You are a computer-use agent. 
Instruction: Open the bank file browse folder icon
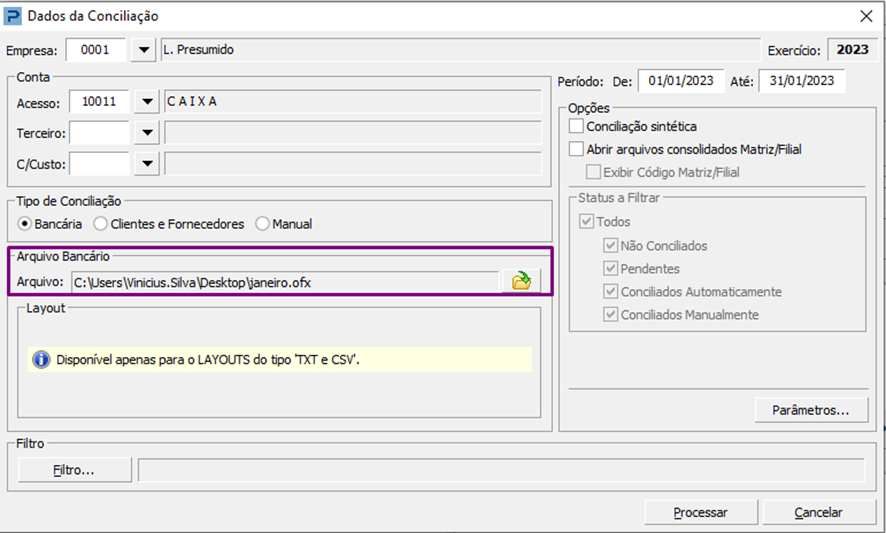(521, 281)
